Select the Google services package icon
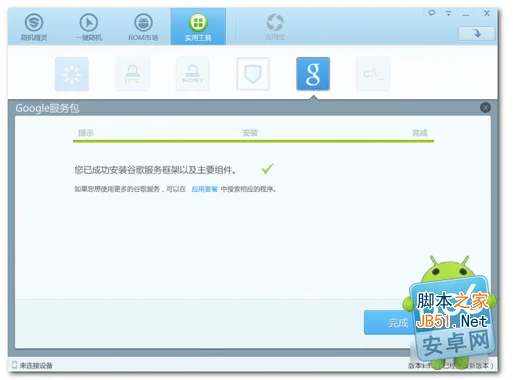Viewport: 513px width, 380px height. [313, 74]
